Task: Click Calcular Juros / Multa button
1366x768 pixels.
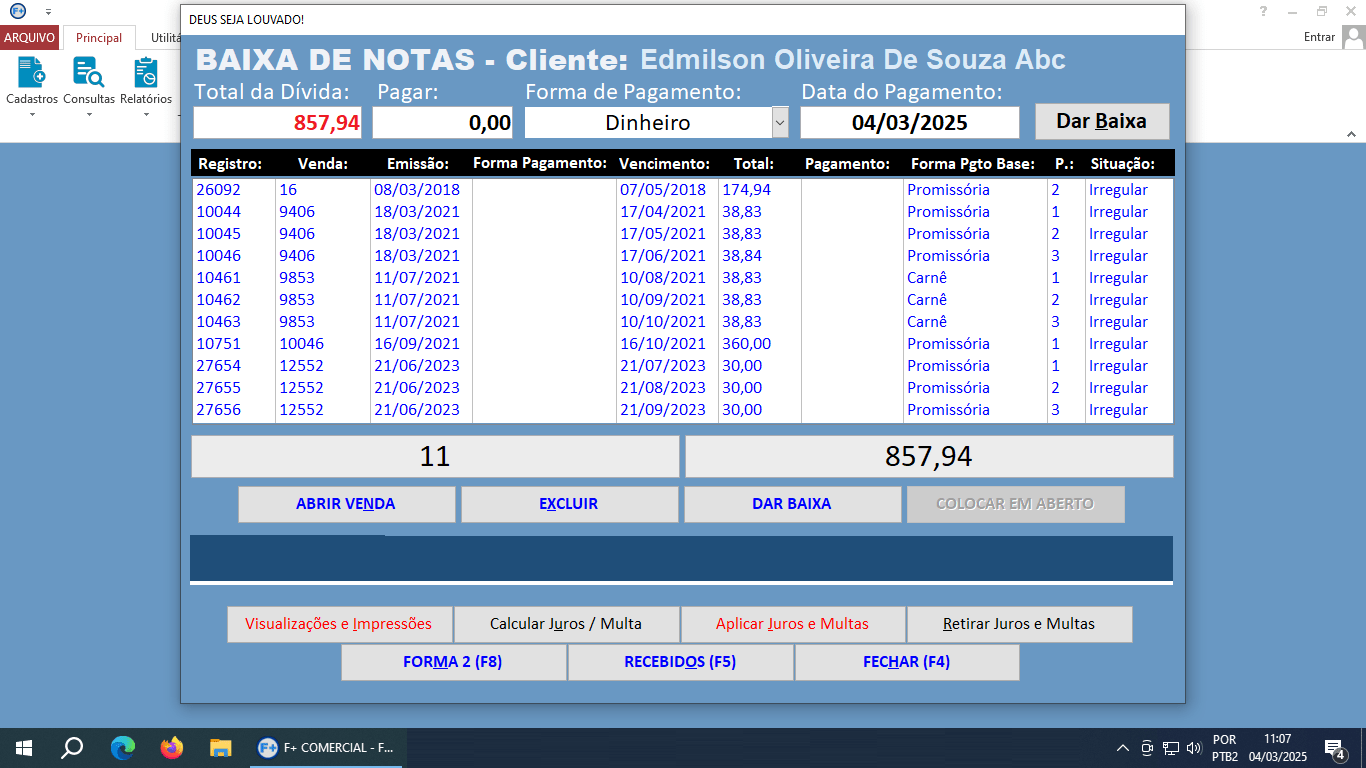Action: point(566,624)
